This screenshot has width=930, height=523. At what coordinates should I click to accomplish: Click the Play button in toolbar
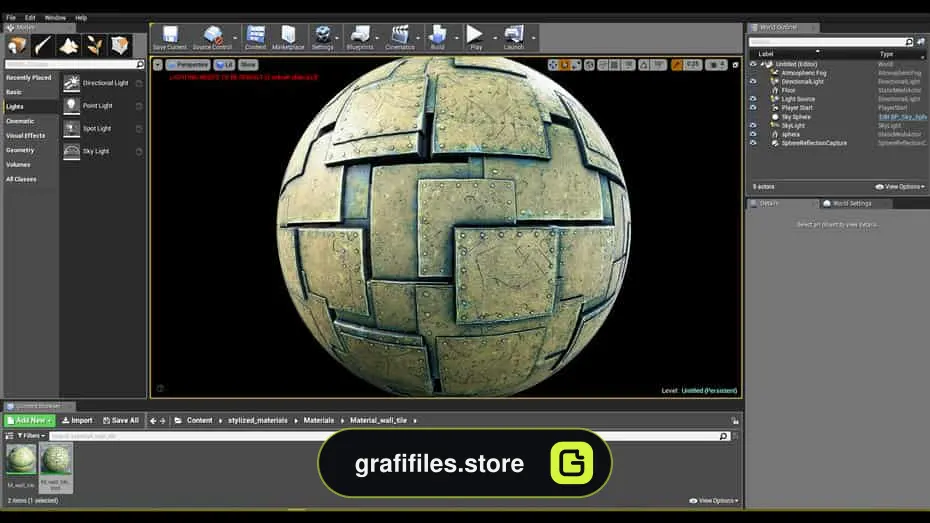475,37
